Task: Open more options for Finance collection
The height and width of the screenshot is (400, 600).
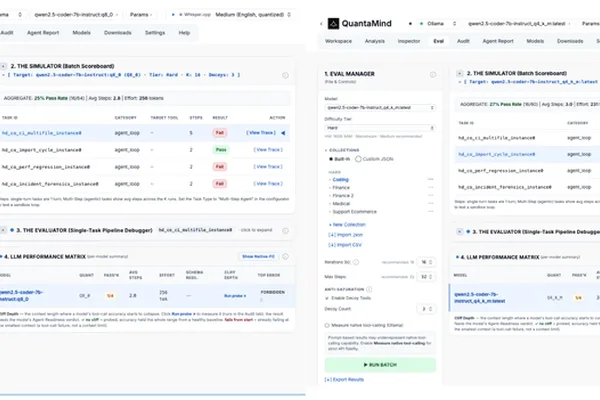Action: point(430,188)
